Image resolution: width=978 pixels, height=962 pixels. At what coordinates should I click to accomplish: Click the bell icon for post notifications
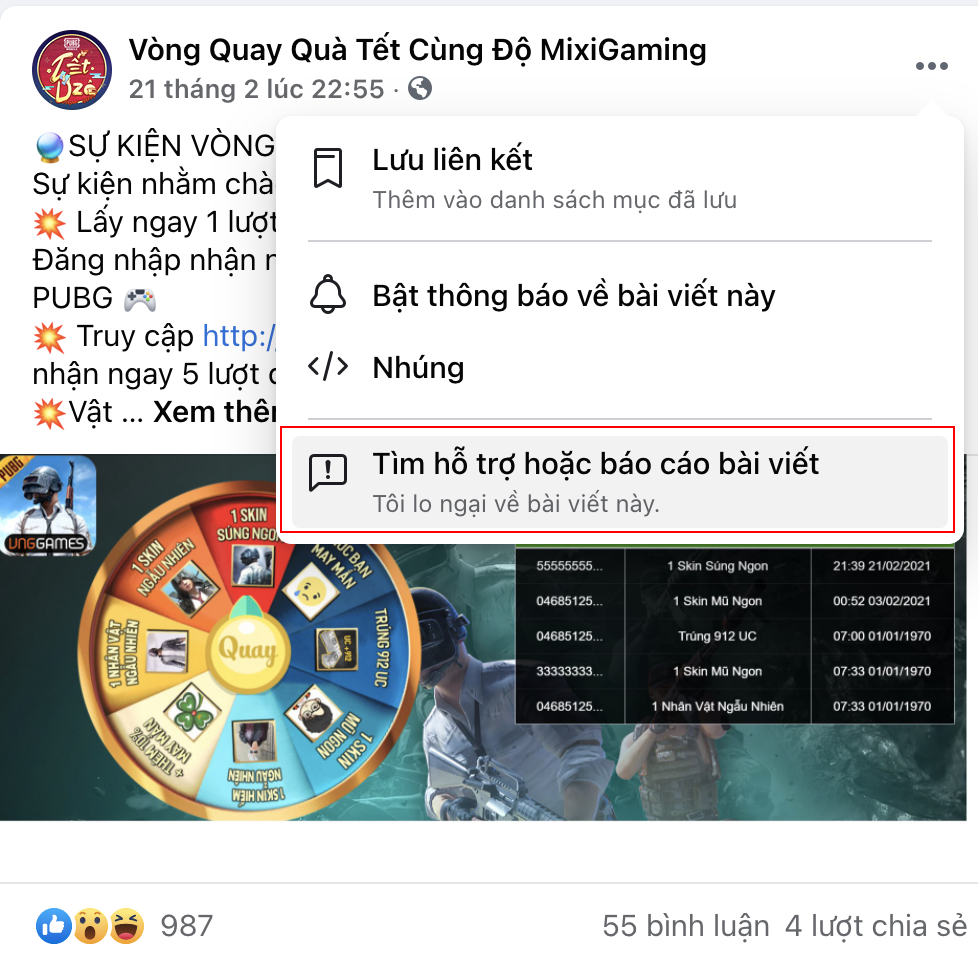(x=328, y=294)
